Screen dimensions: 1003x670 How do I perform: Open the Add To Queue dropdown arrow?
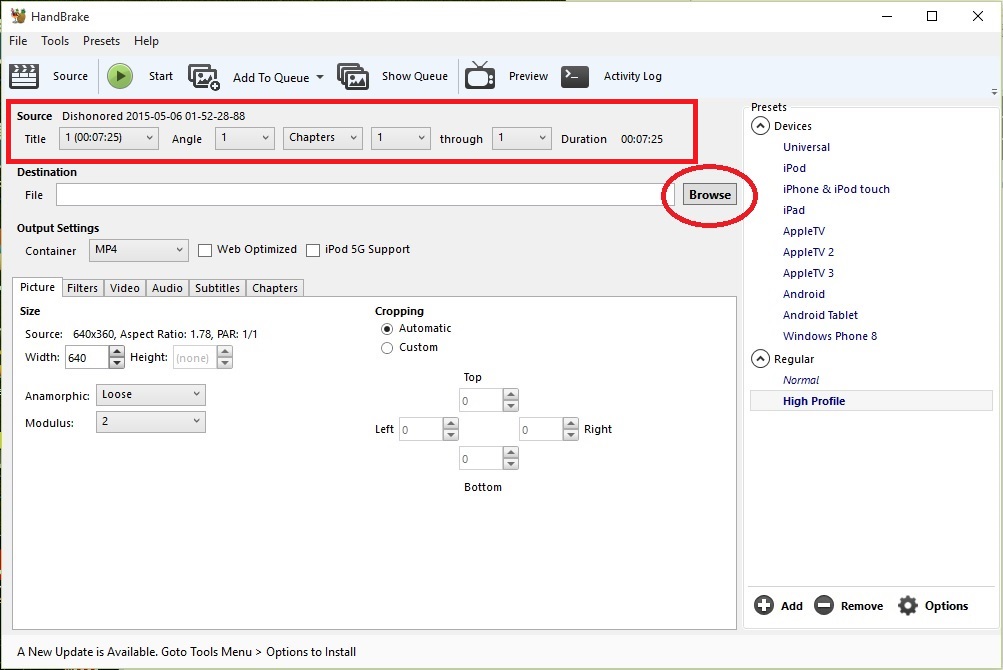tap(320, 77)
